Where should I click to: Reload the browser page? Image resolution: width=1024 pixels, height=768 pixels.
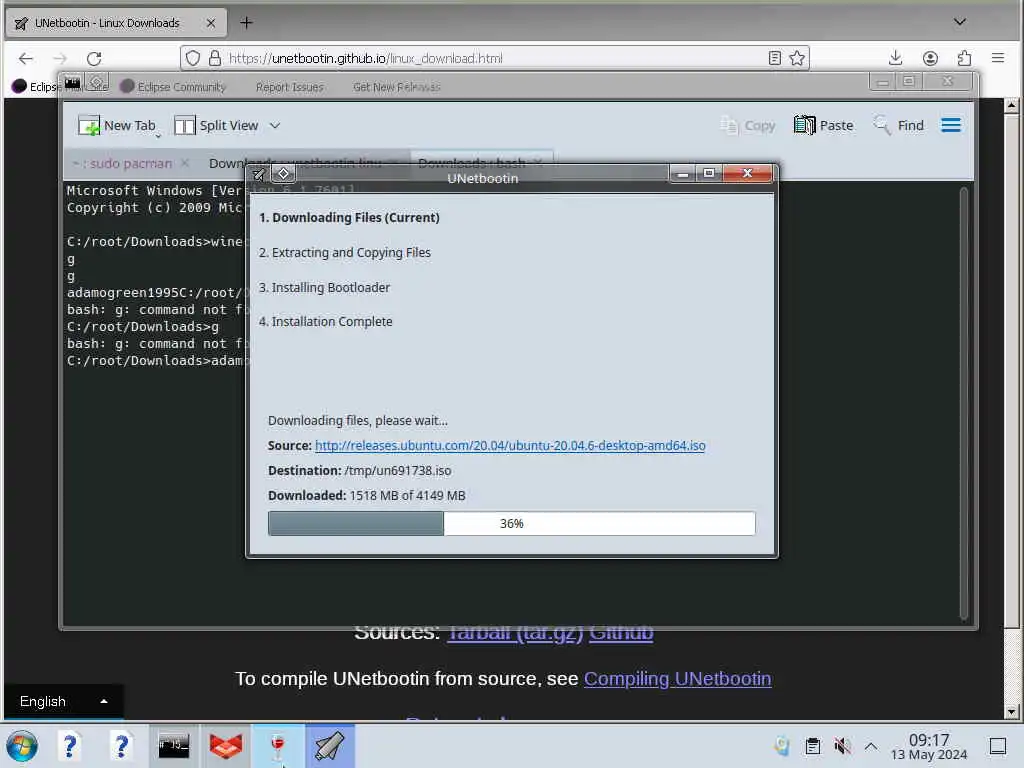tap(94, 58)
